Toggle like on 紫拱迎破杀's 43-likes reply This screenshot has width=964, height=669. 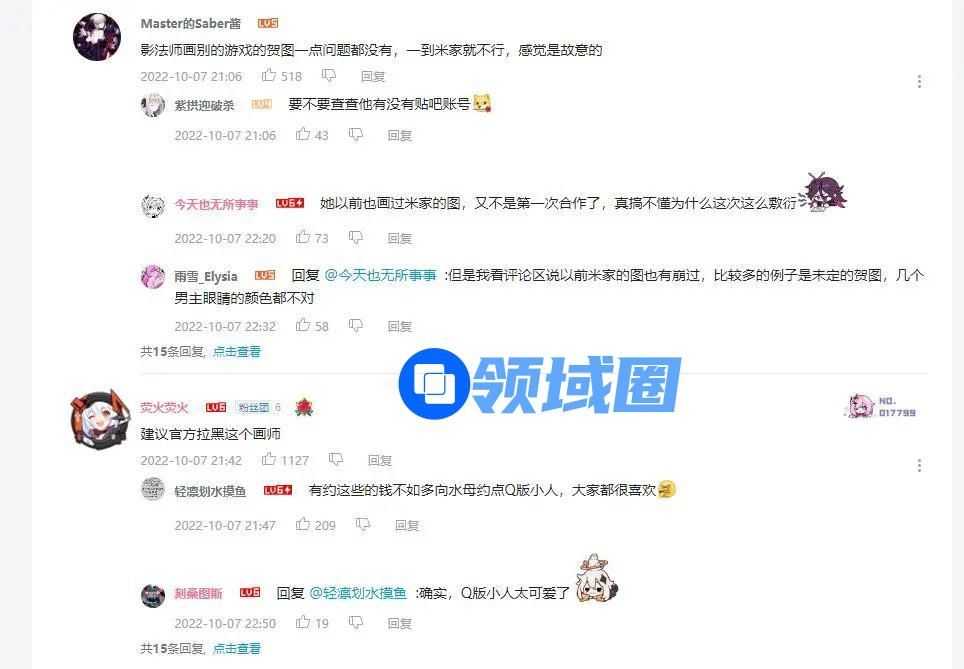coord(302,134)
